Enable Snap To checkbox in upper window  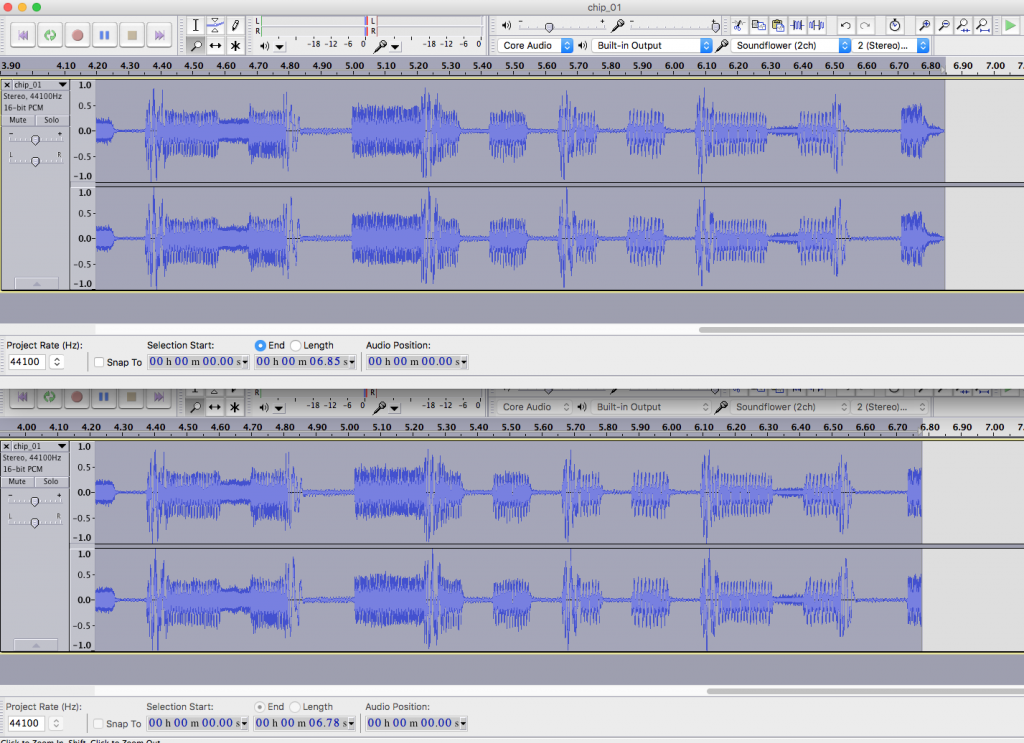point(99,362)
